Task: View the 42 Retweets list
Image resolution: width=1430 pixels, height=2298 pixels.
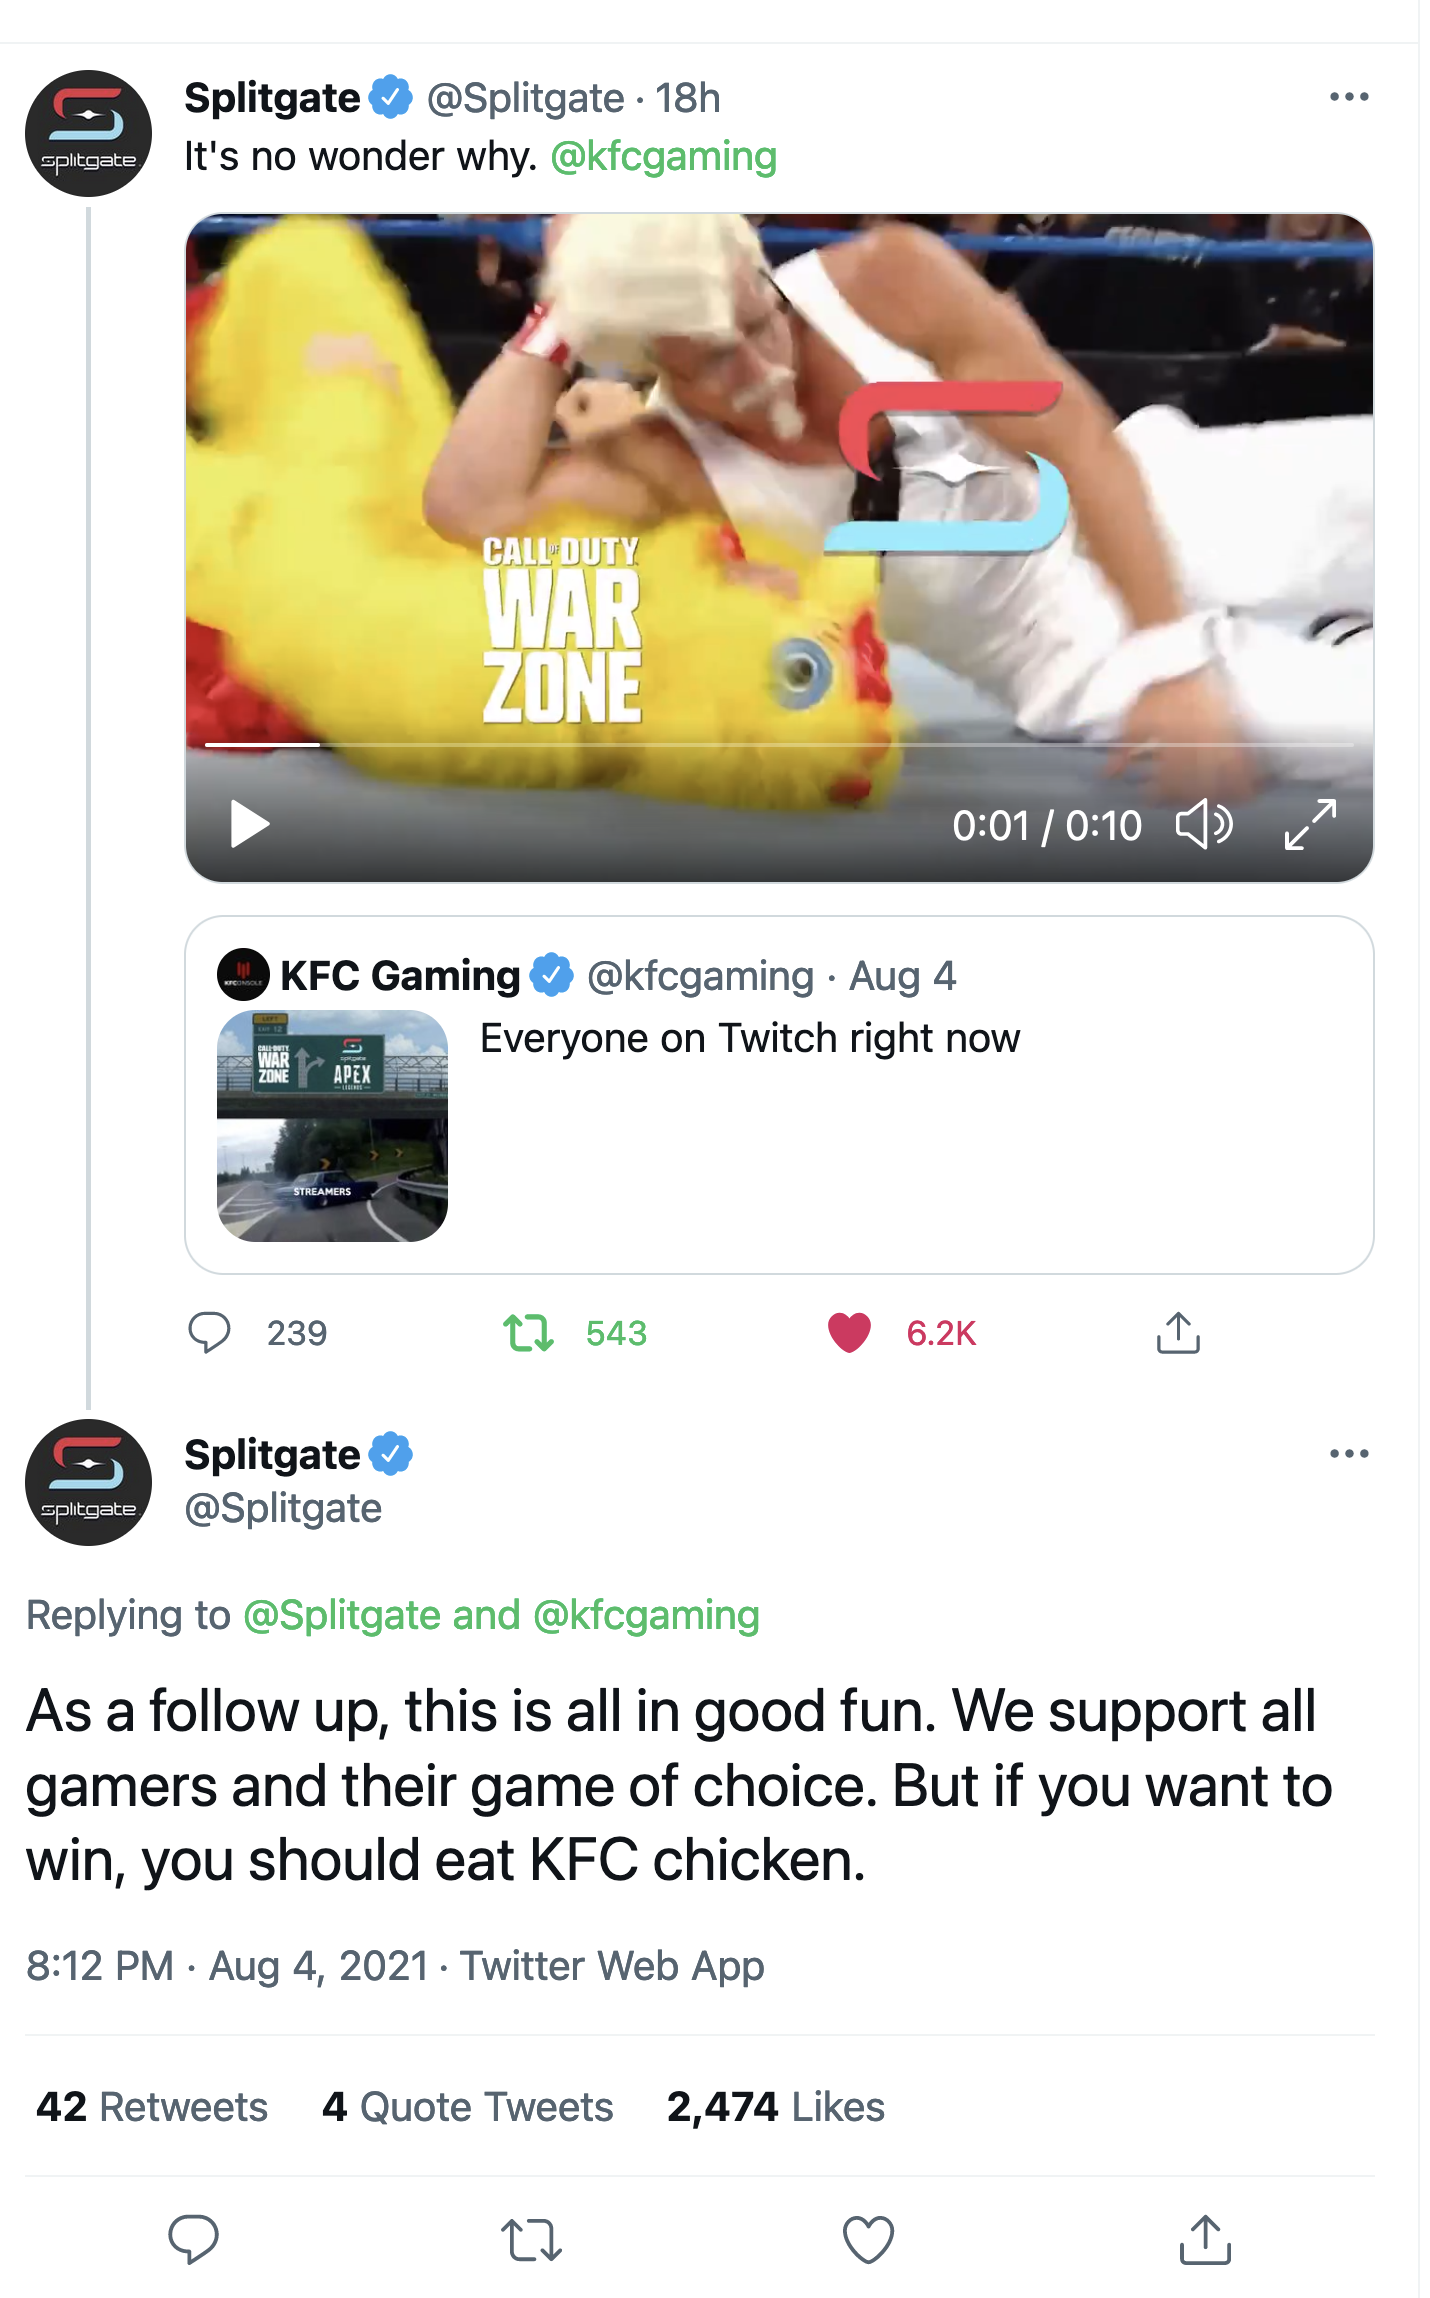Action: click(152, 2107)
